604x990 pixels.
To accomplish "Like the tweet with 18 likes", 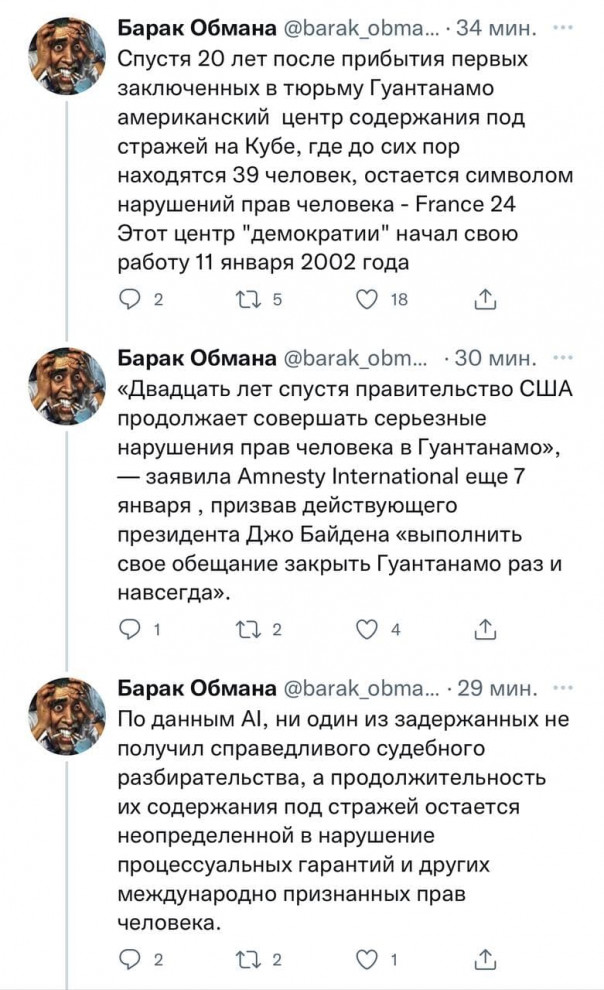I will coord(370,297).
